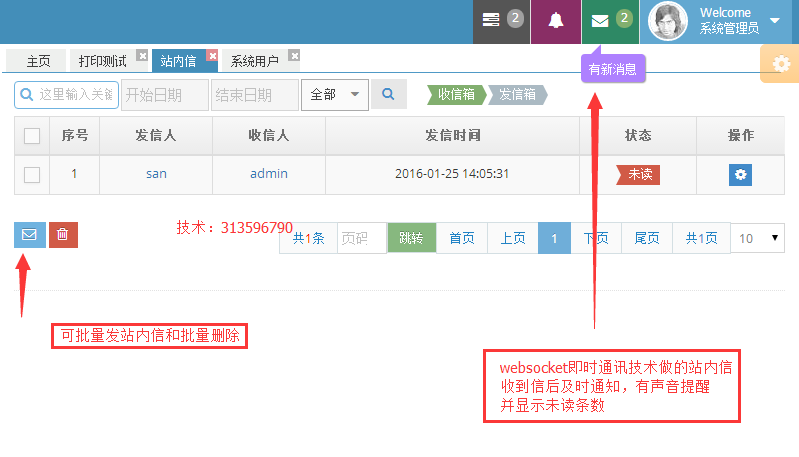Screen dimensions: 799x457
Task: Click the magnifier search button
Action: [x=388, y=94]
